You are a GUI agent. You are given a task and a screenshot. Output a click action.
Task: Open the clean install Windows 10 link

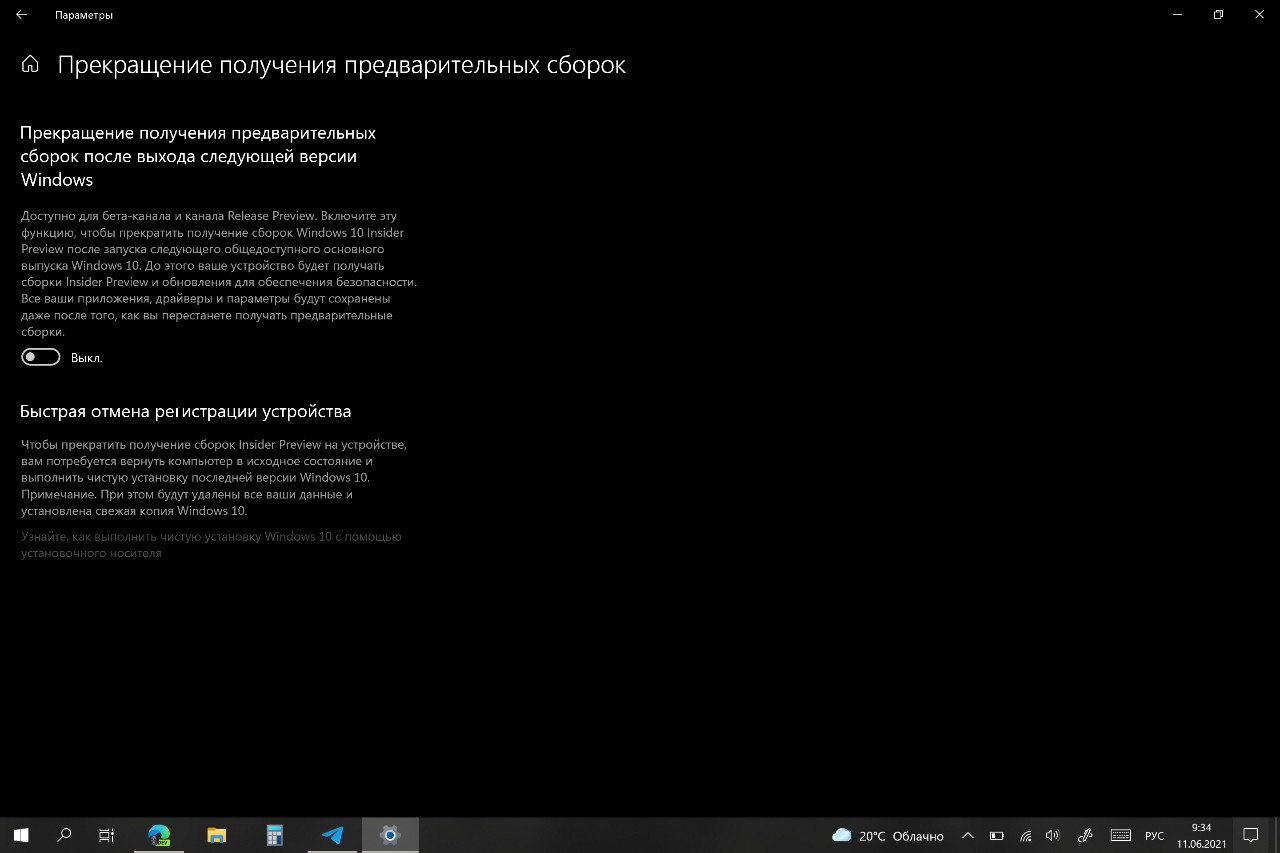click(211, 544)
